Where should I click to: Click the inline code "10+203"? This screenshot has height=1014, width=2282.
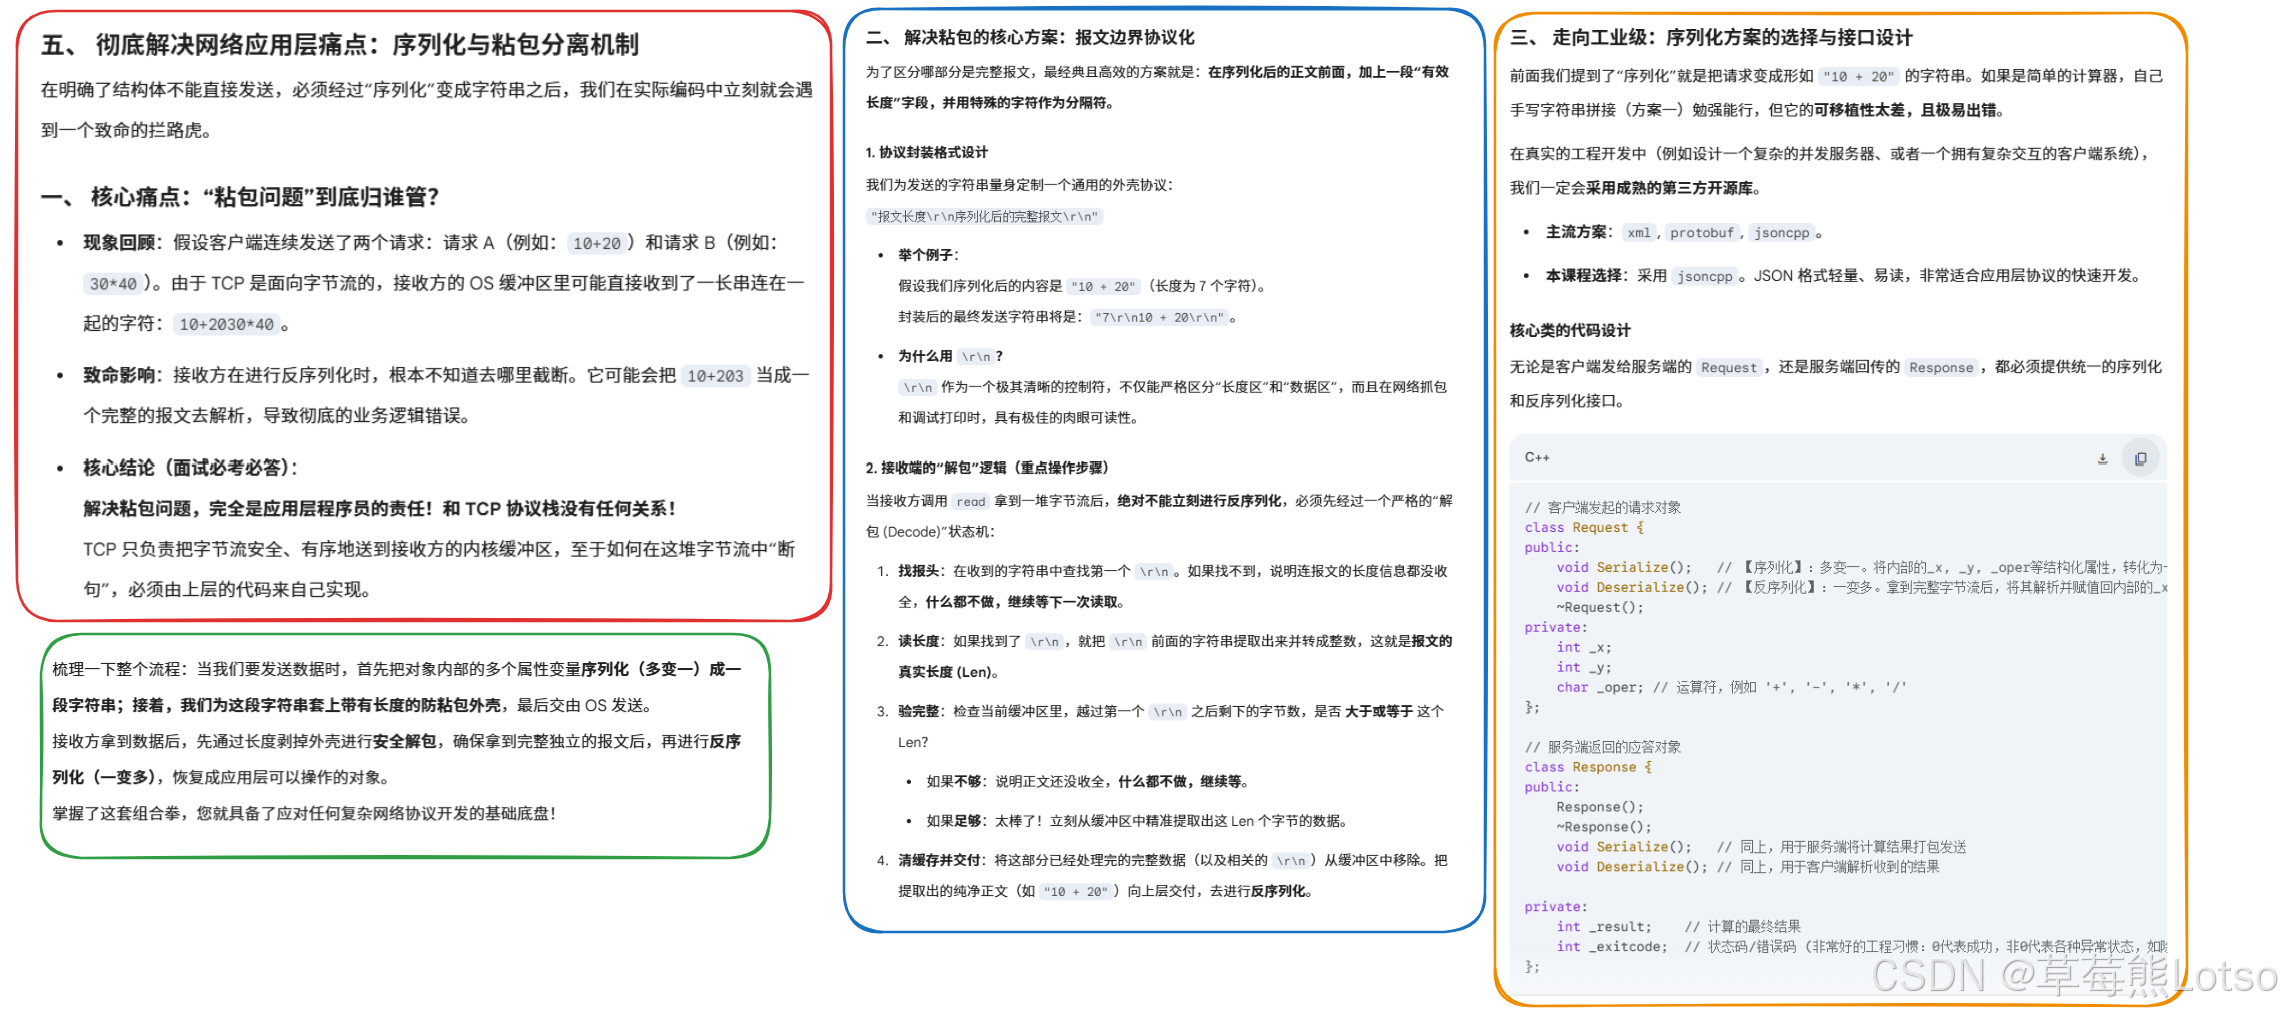click(x=715, y=376)
